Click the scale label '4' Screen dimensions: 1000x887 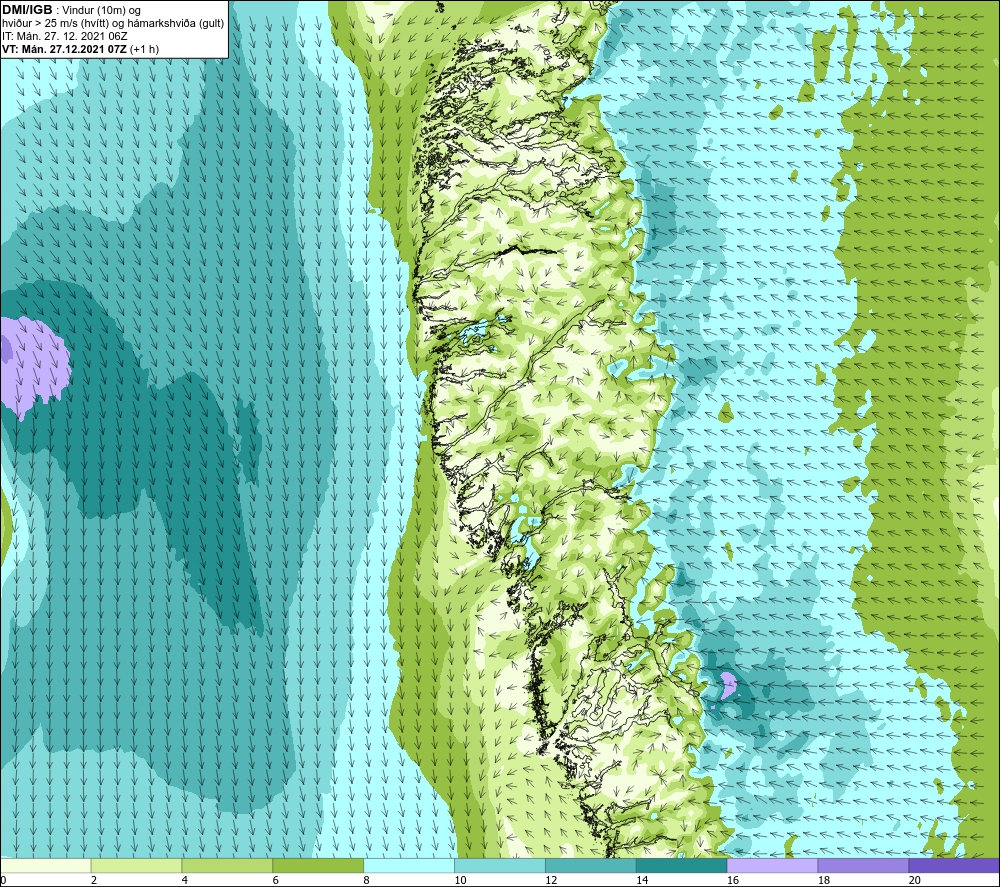tap(184, 880)
